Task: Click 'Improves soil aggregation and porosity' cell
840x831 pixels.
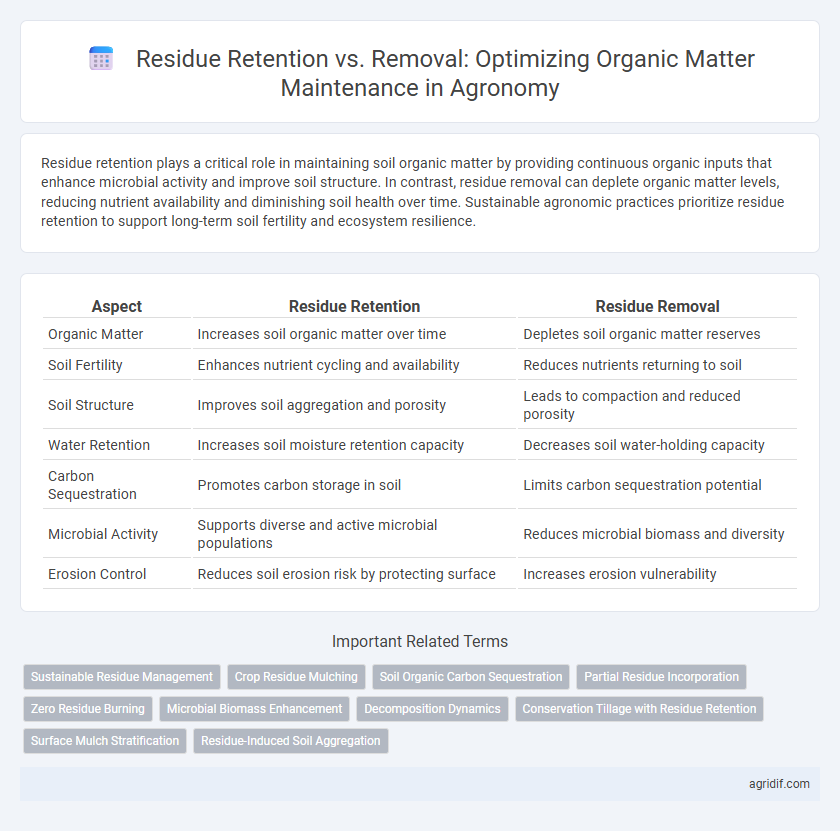Action: click(354, 405)
